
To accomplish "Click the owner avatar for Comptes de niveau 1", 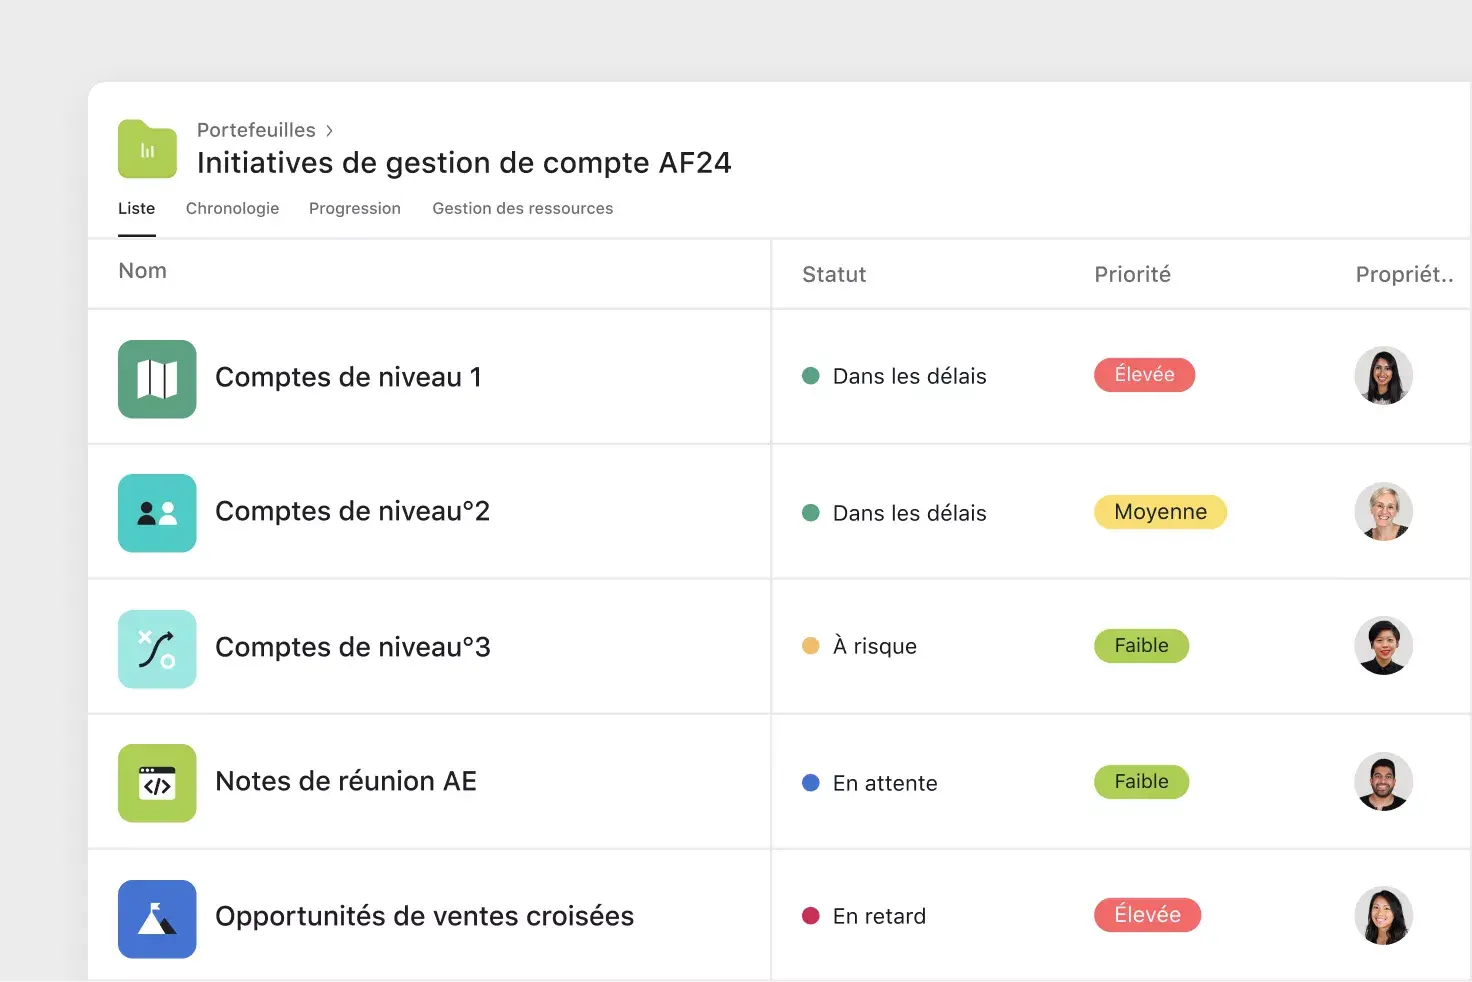I will tap(1383, 376).
